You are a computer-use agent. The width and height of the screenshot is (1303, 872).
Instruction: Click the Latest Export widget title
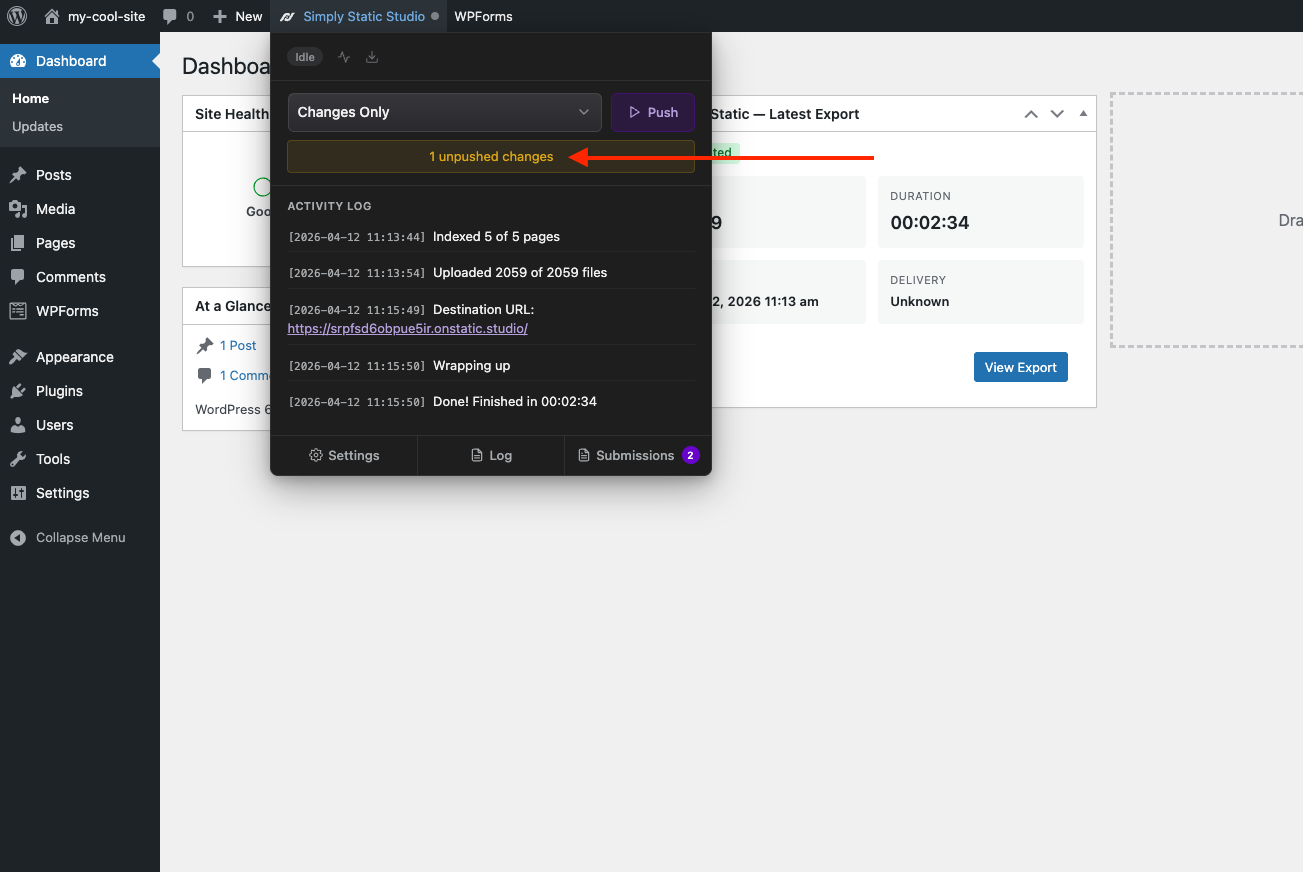[785, 114]
